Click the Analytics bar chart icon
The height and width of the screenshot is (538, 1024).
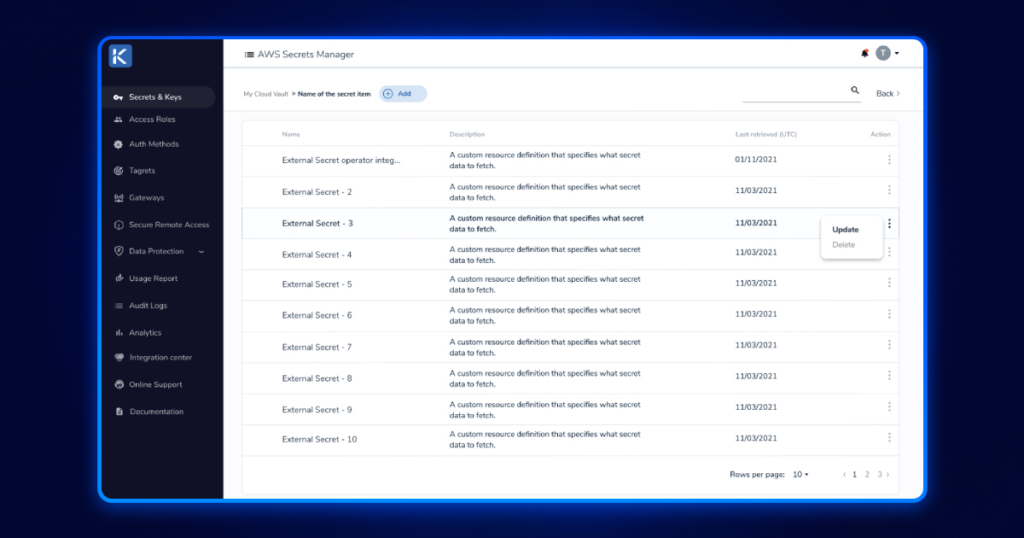[x=118, y=332]
